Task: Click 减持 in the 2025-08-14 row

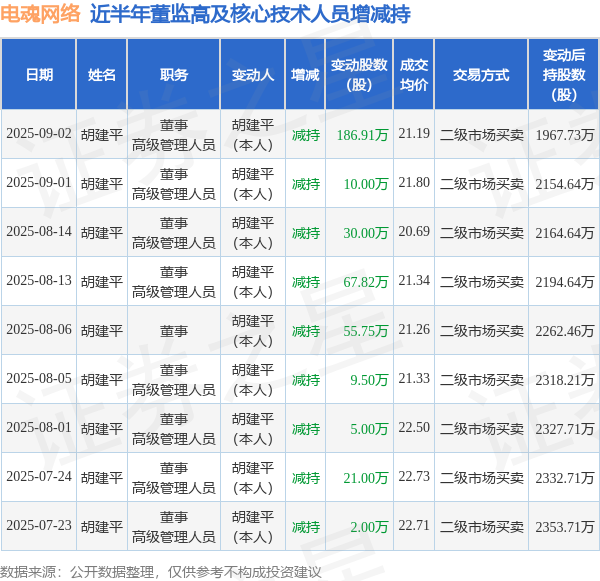Action: coord(306,233)
